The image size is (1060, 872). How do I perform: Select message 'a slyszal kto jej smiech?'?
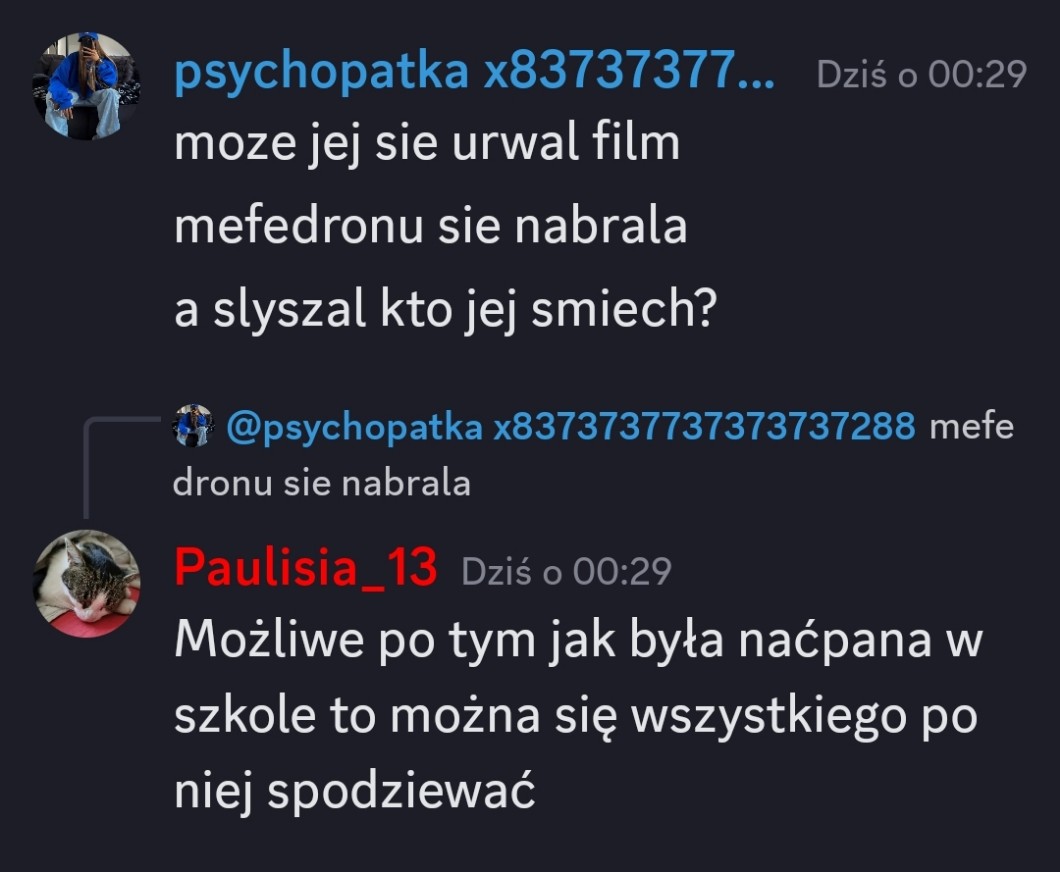445,311
